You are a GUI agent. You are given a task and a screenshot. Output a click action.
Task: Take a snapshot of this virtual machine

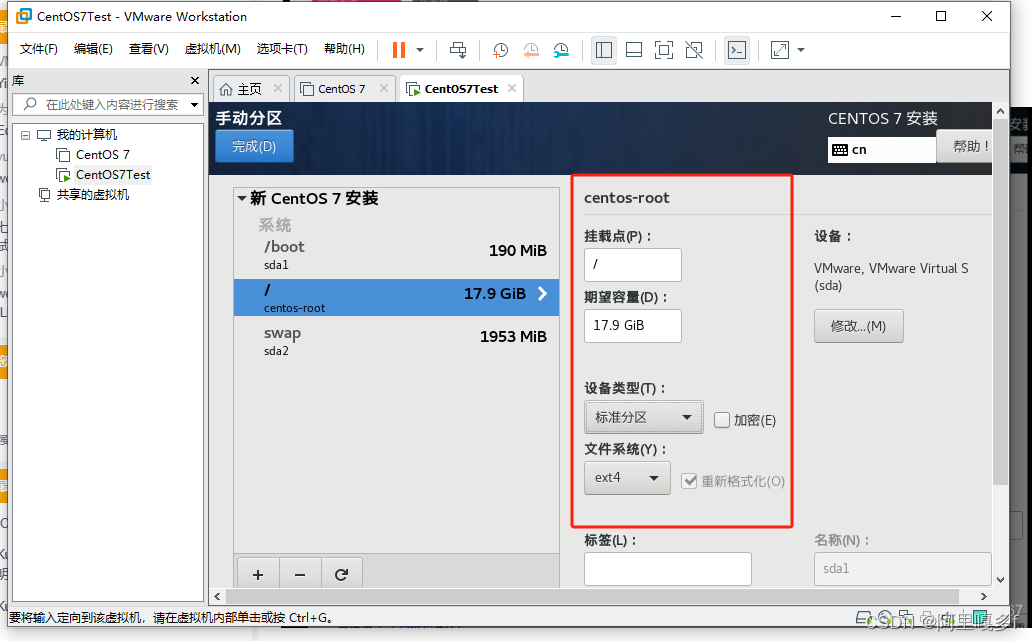pyautogui.click(x=500, y=50)
